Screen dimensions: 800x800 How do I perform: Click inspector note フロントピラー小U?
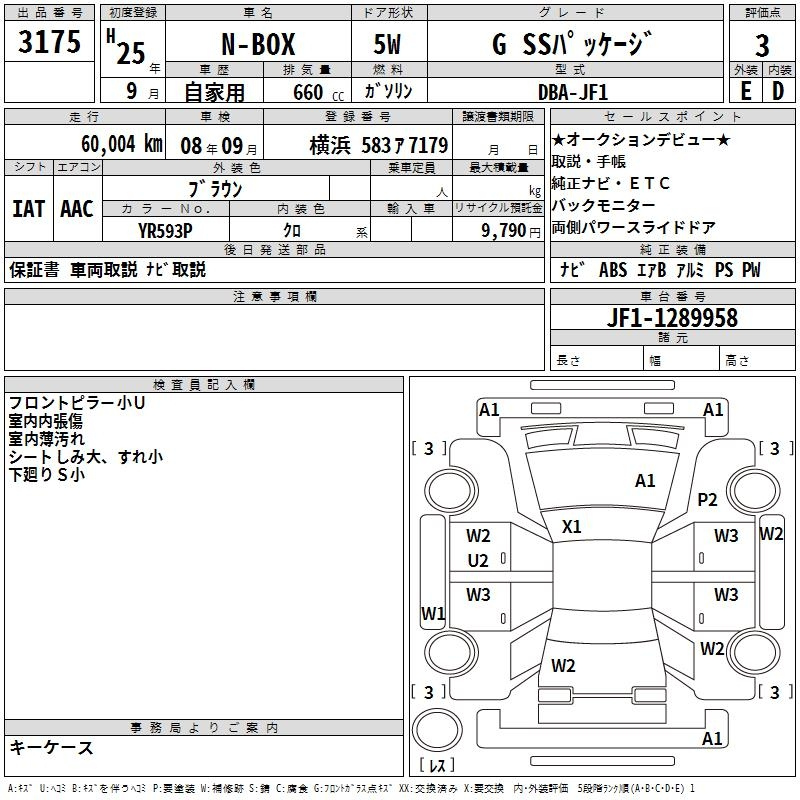tap(77, 403)
